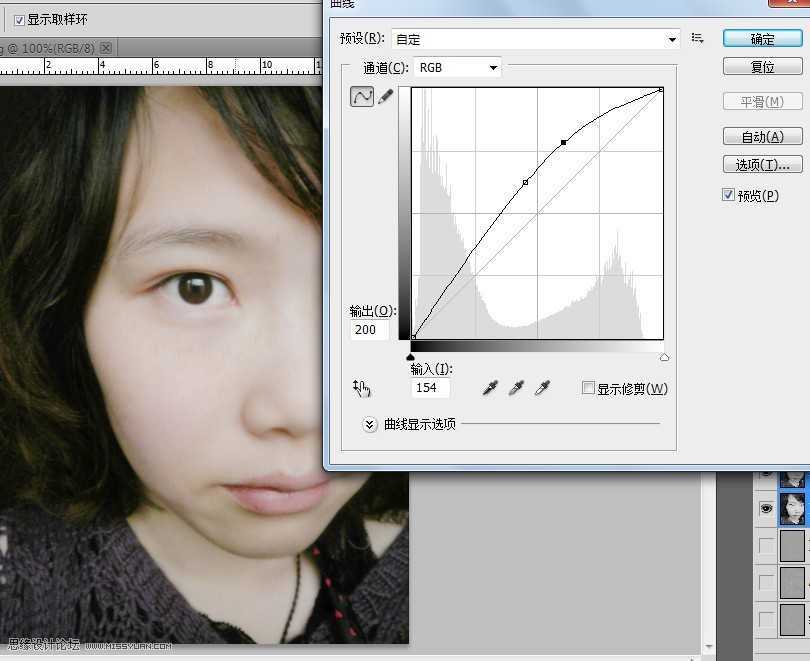Expand the 曲线显示选项 curve display options

click(x=369, y=424)
